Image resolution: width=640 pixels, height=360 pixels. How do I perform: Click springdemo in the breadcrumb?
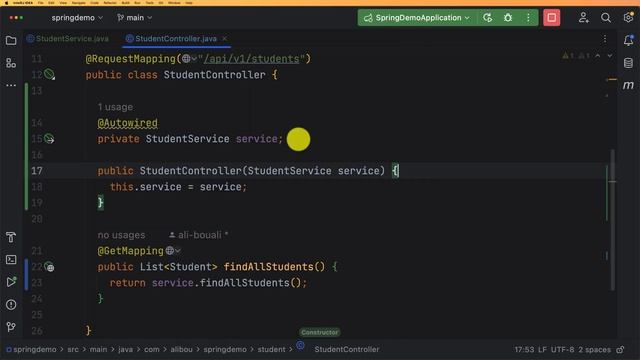coord(35,349)
